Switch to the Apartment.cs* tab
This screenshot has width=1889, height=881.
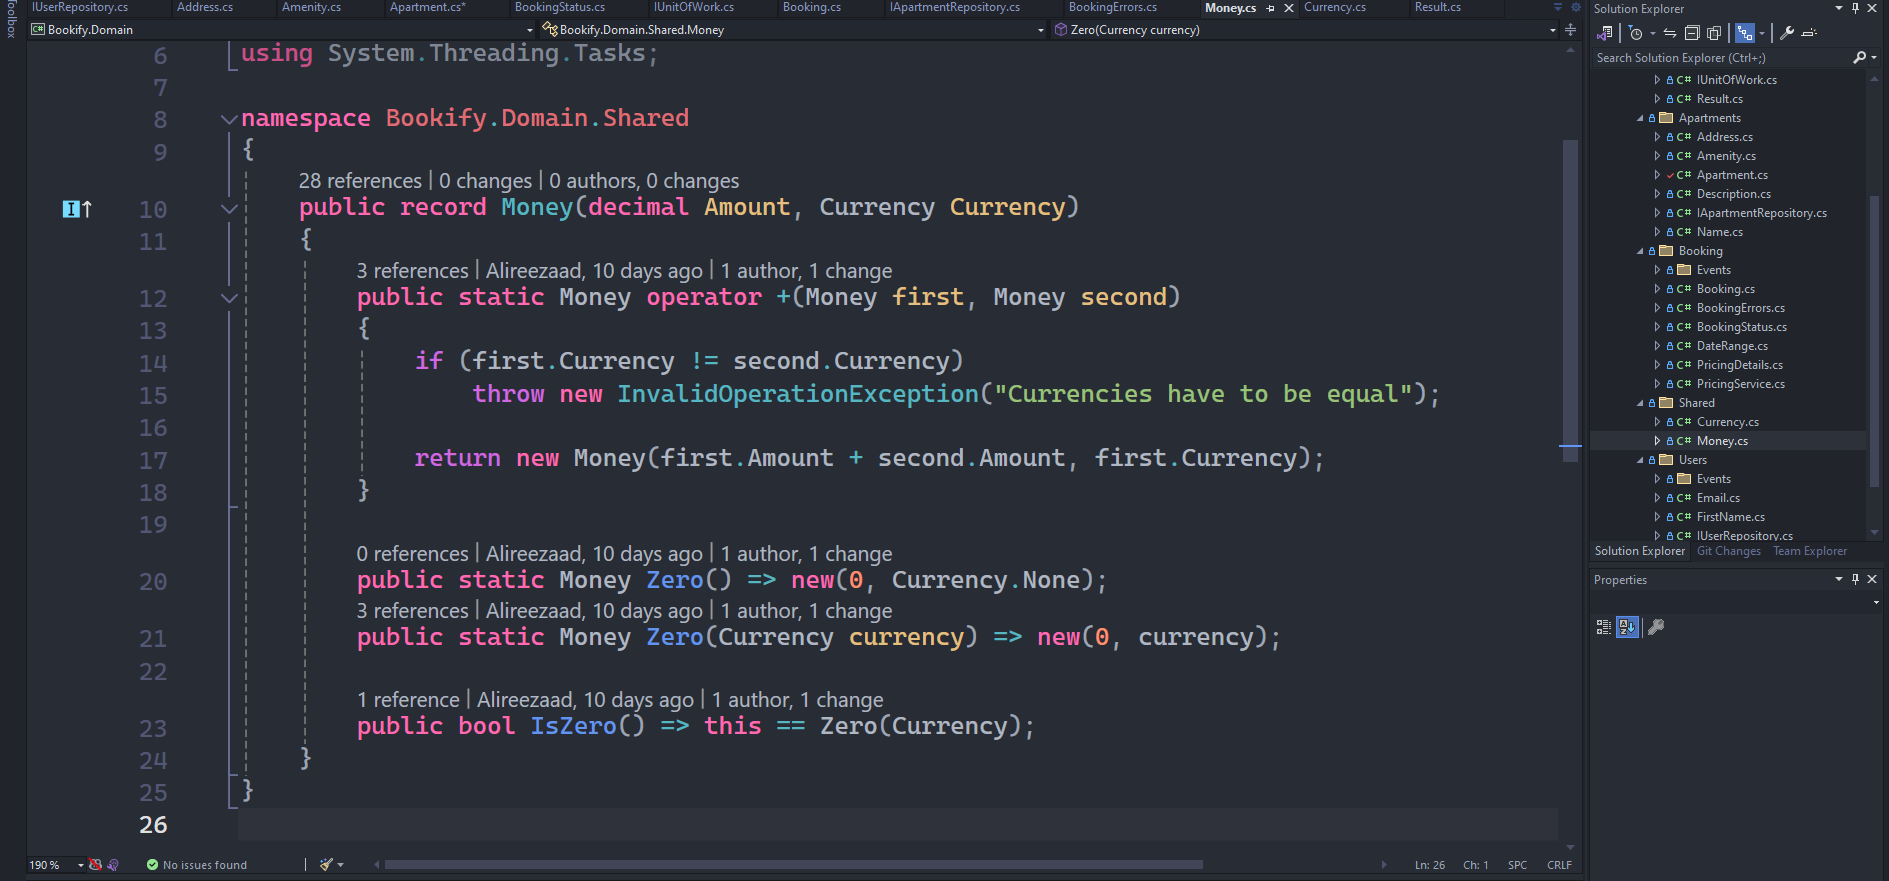pyautogui.click(x=427, y=7)
